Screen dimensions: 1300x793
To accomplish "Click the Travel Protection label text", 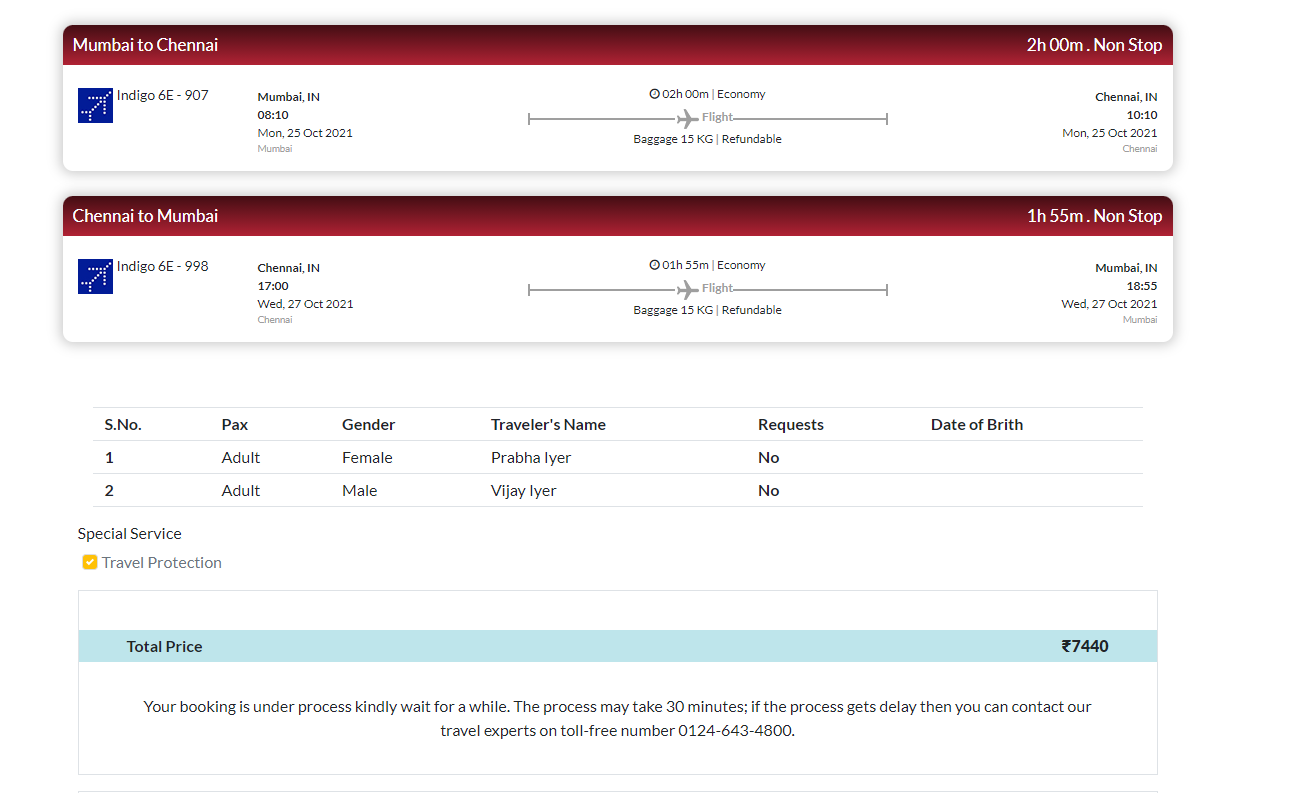I will coord(162,562).
